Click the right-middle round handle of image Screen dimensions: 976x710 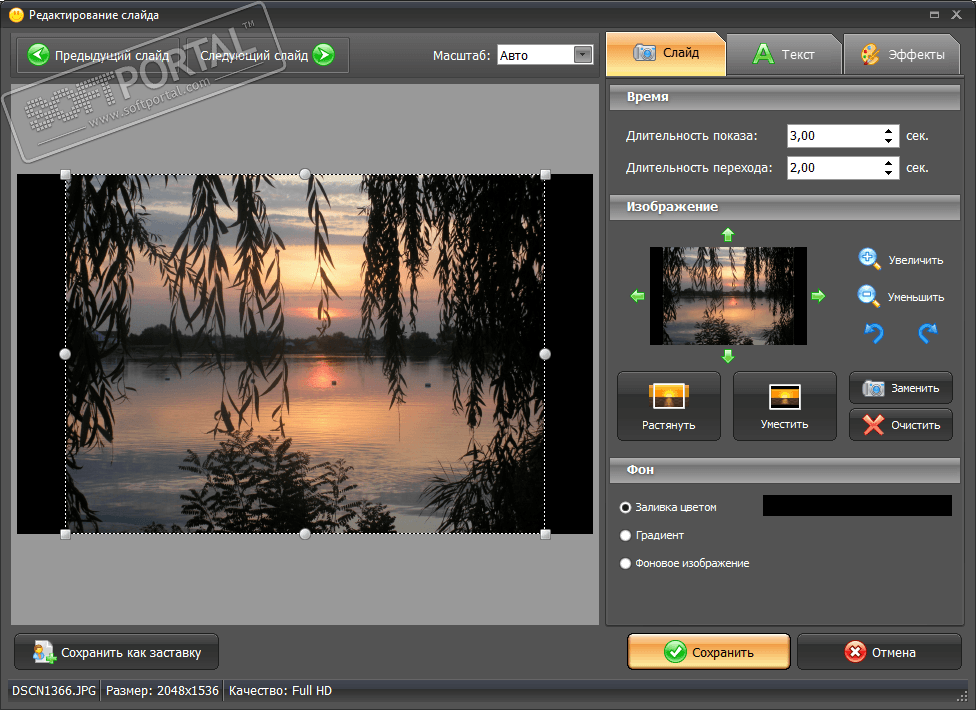click(x=545, y=354)
